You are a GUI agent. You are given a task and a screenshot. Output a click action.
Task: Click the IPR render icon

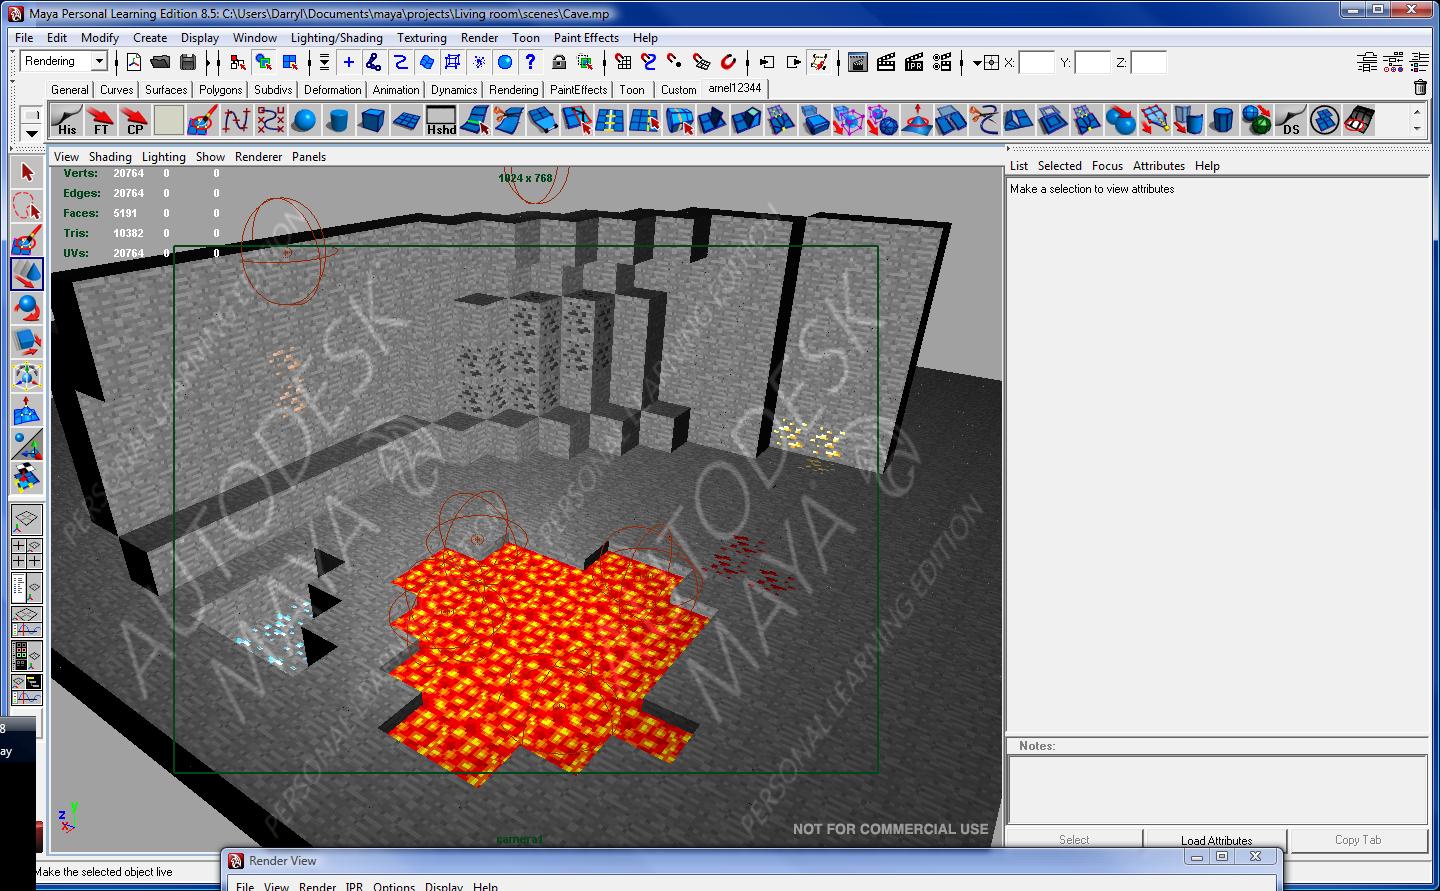(x=914, y=62)
